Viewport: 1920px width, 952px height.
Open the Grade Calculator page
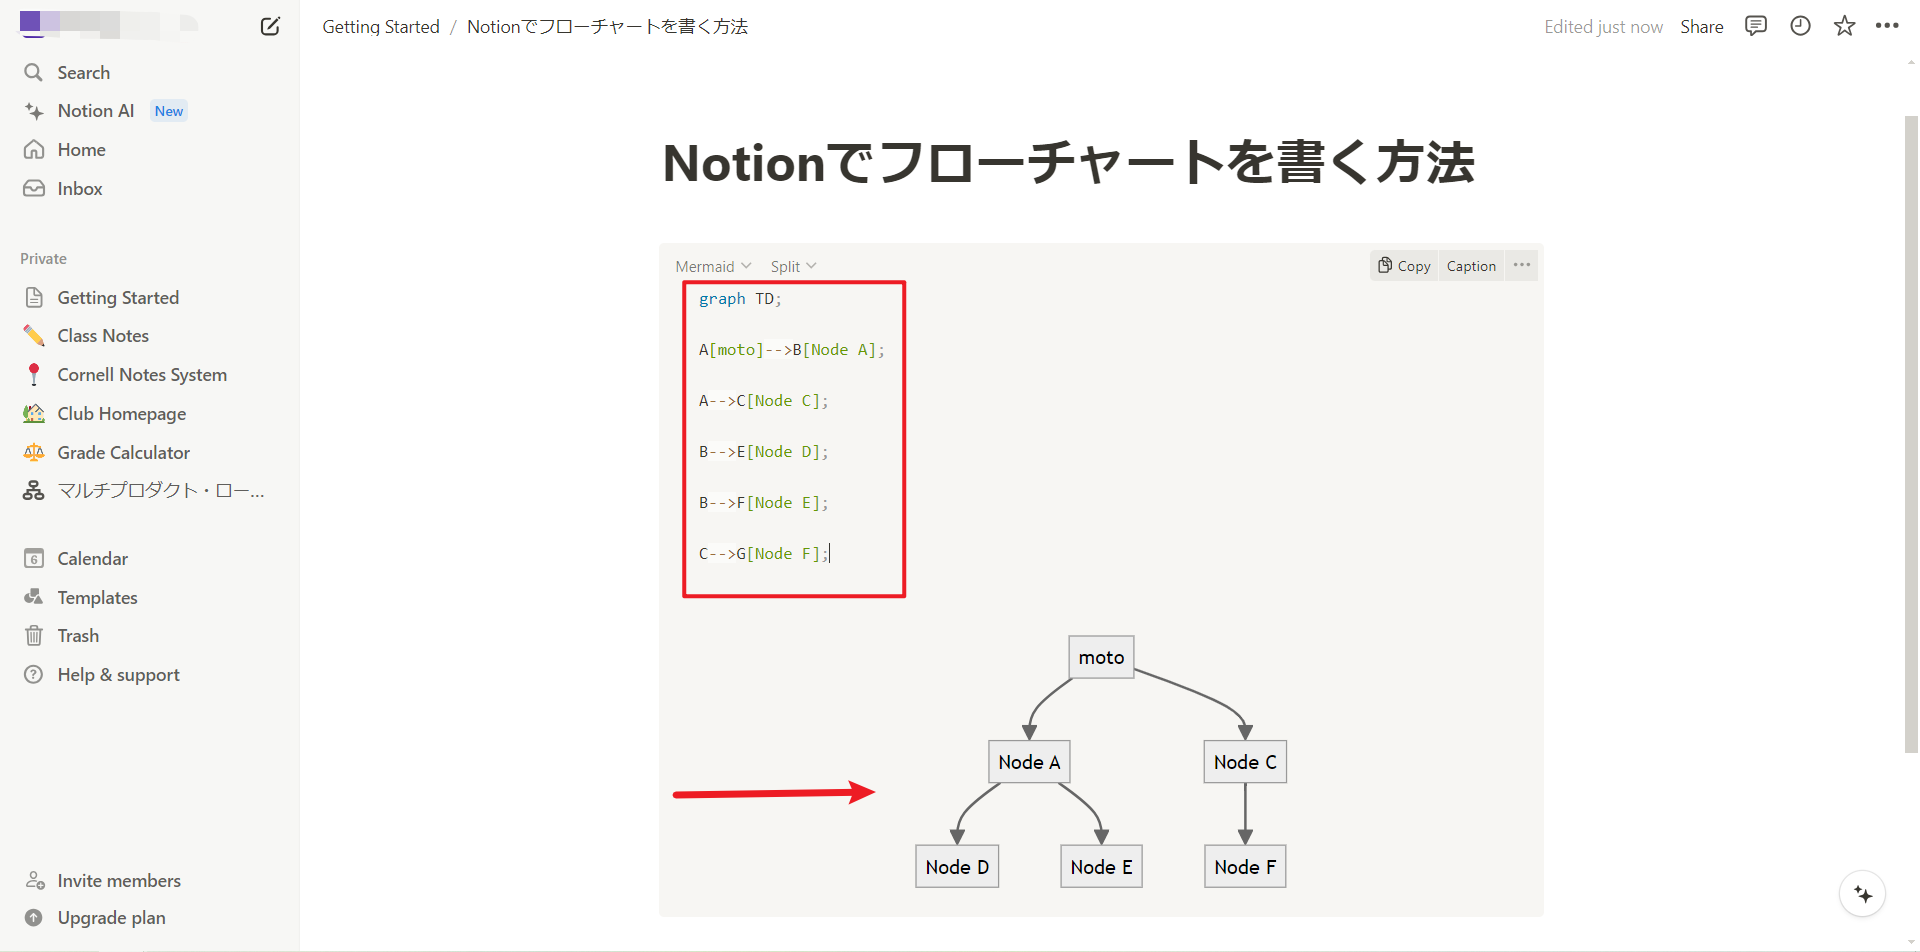point(124,453)
